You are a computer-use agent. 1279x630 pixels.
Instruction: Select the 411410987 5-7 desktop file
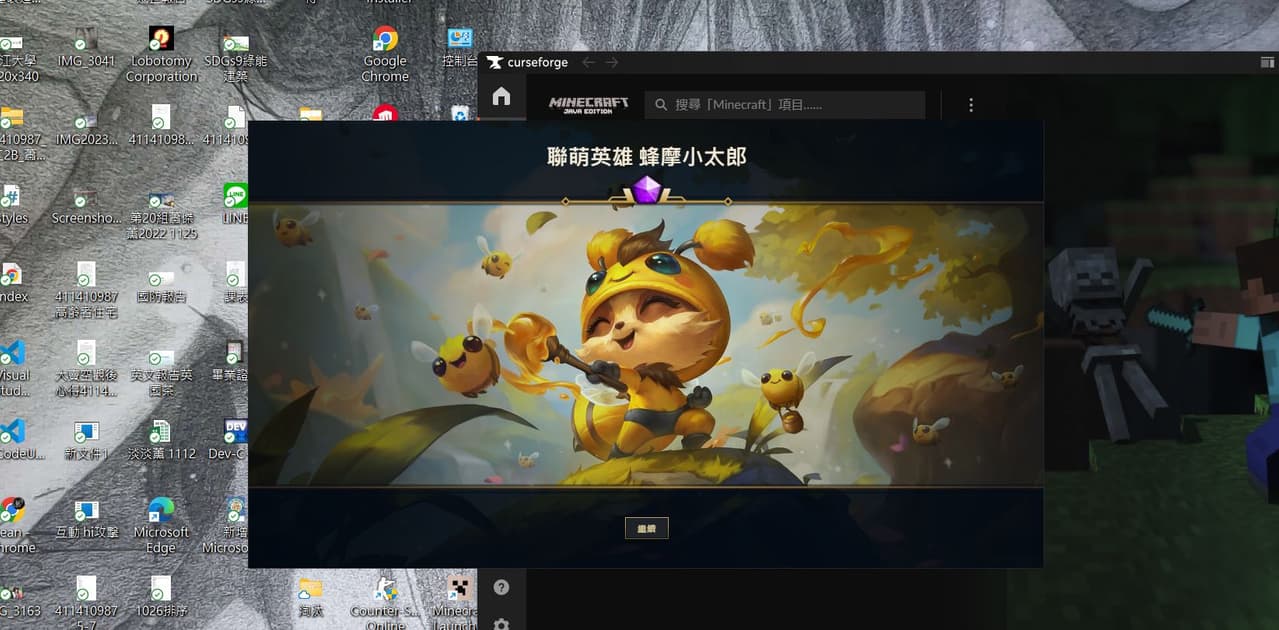point(86,602)
